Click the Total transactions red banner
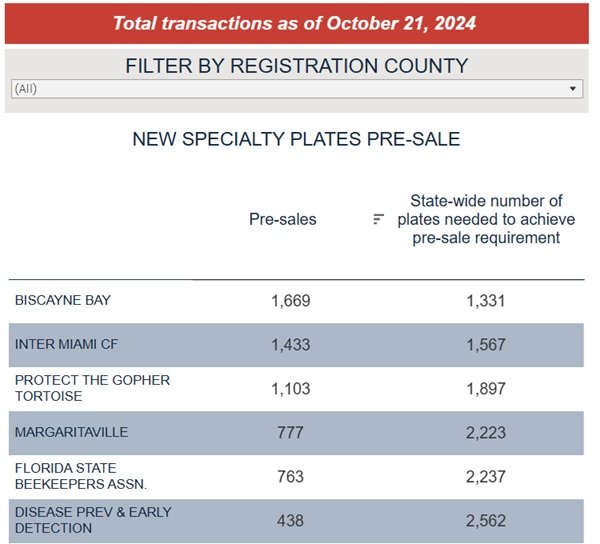 pos(295,23)
